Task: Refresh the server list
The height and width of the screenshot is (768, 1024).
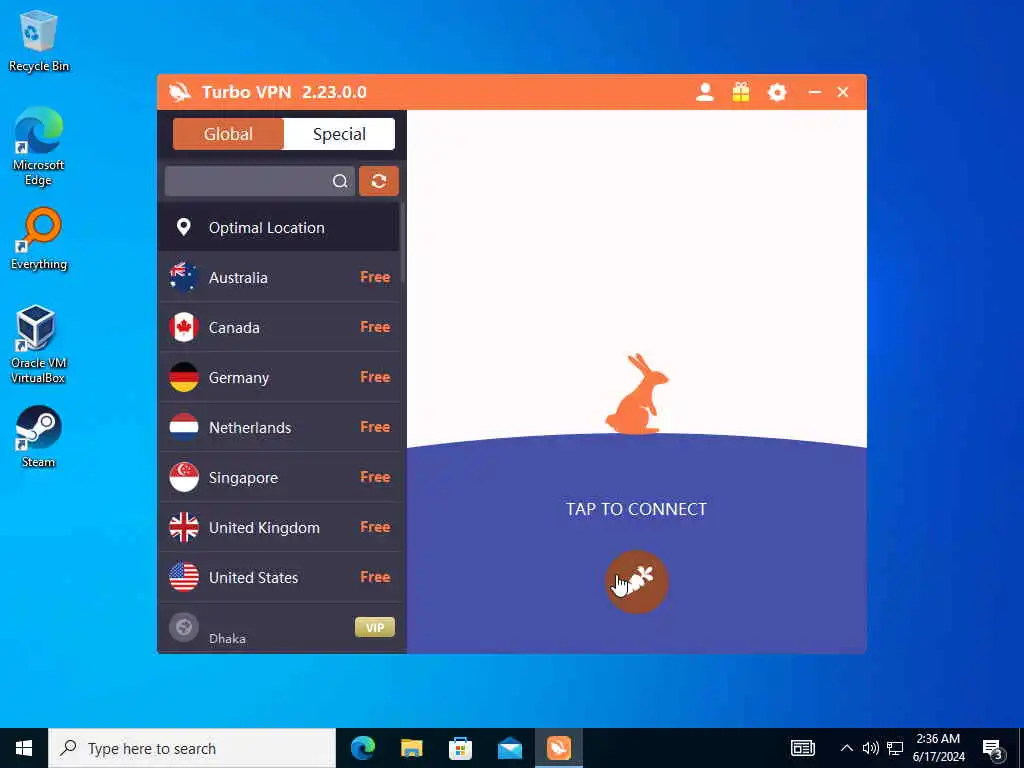Action: pos(379,181)
